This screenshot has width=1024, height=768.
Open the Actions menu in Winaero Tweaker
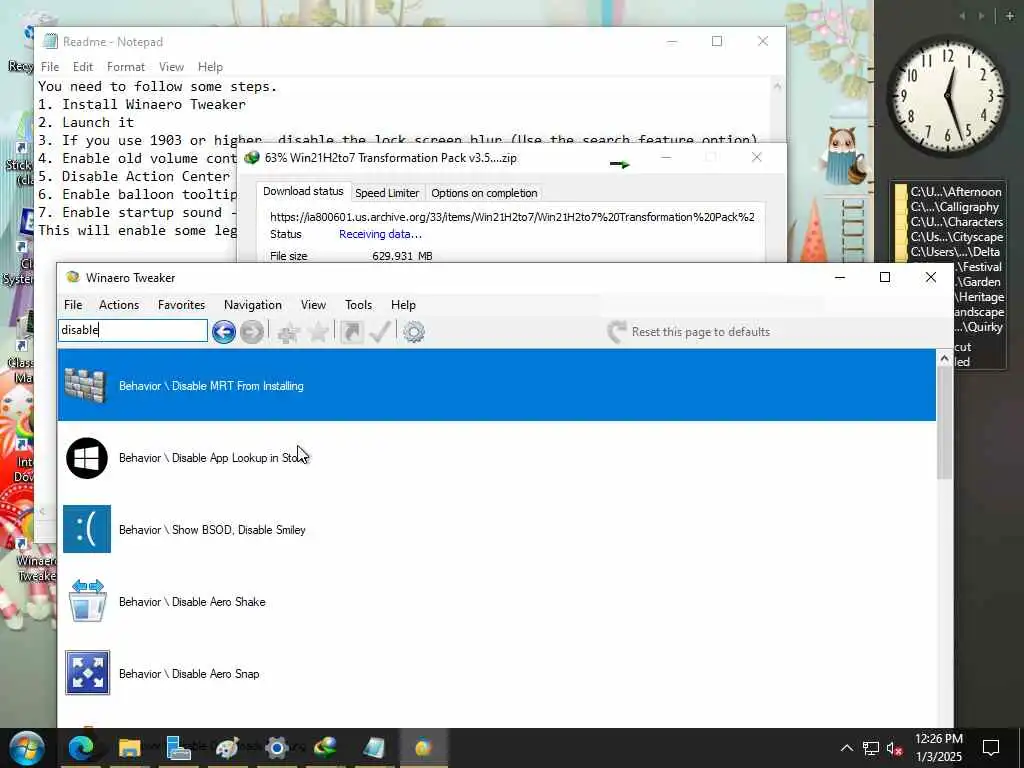point(119,305)
